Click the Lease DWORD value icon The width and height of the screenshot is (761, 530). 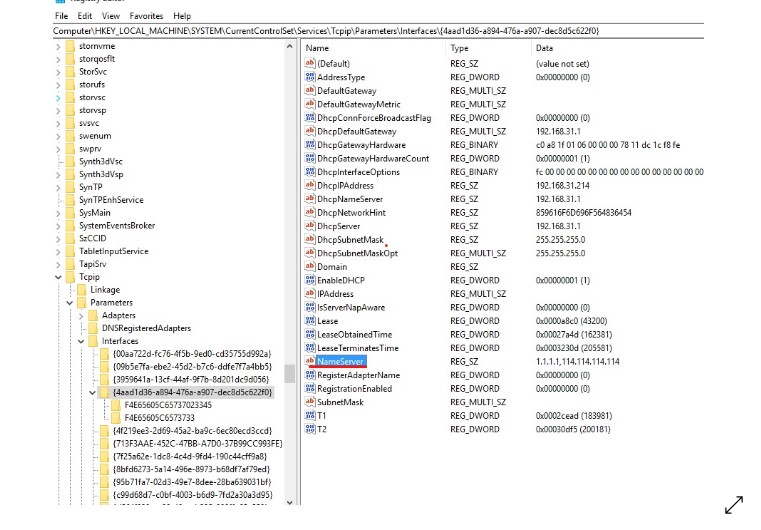[310, 320]
